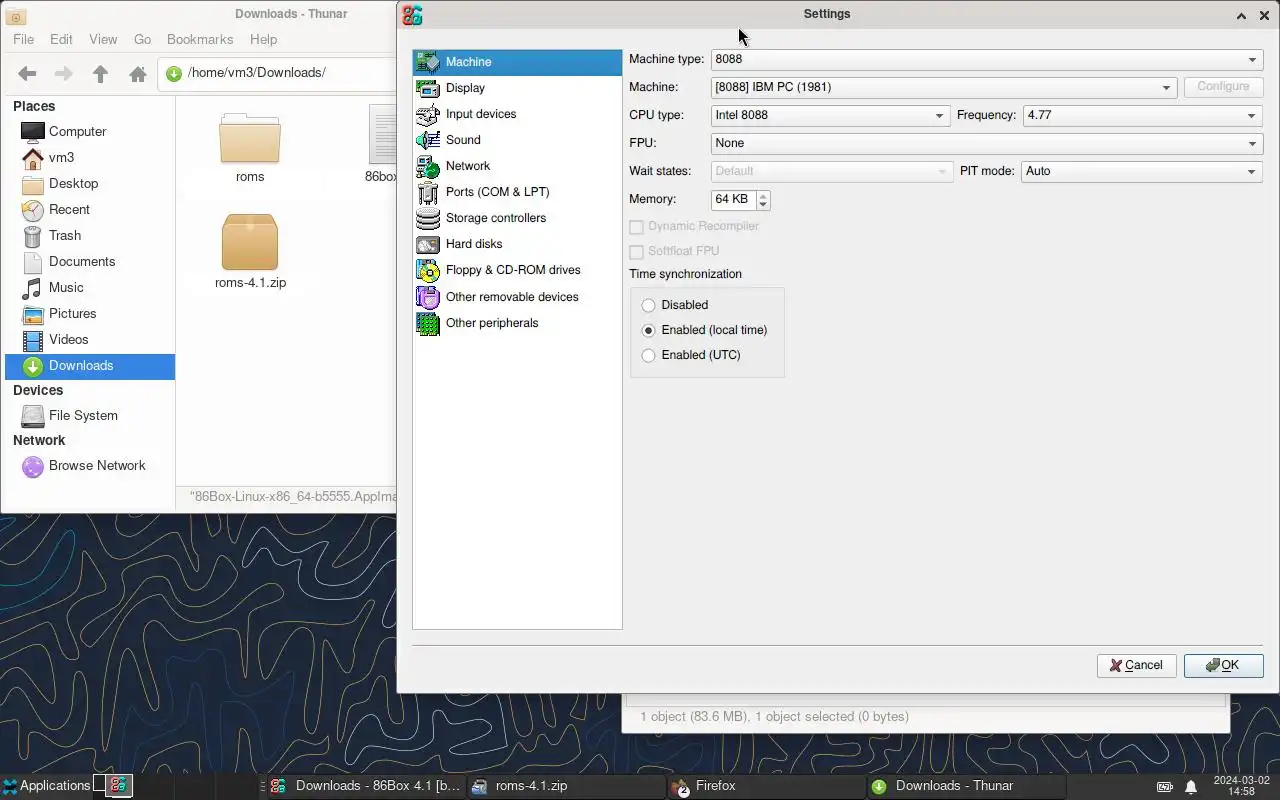Open the Applications menu in panel
The height and width of the screenshot is (800, 1280).
click(x=46, y=786)
